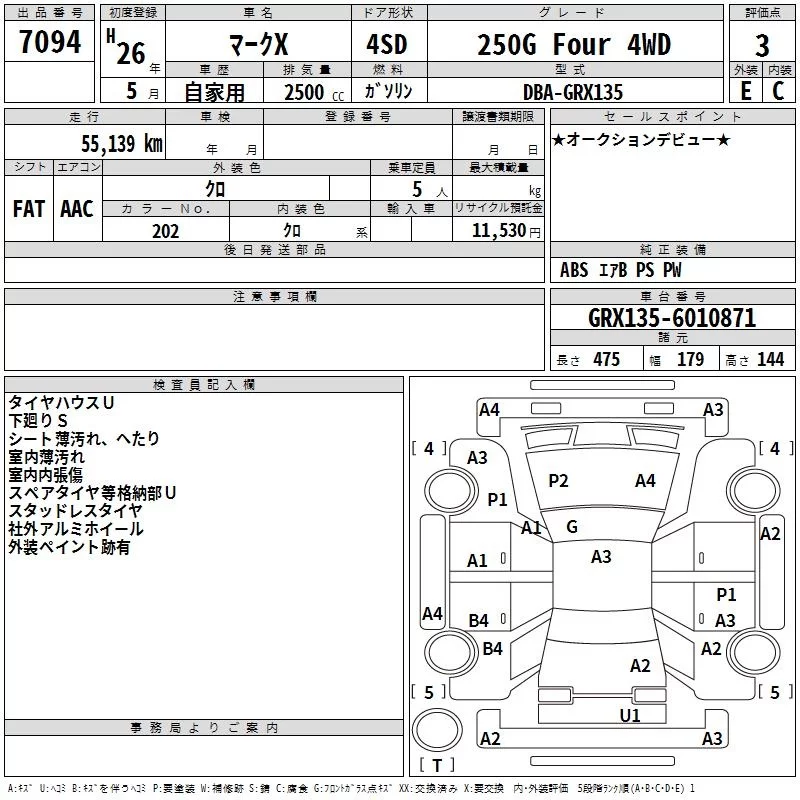Click note 外装ペイント跡有
The height and width of the screenshot is (800, 800).
(69, 547)
